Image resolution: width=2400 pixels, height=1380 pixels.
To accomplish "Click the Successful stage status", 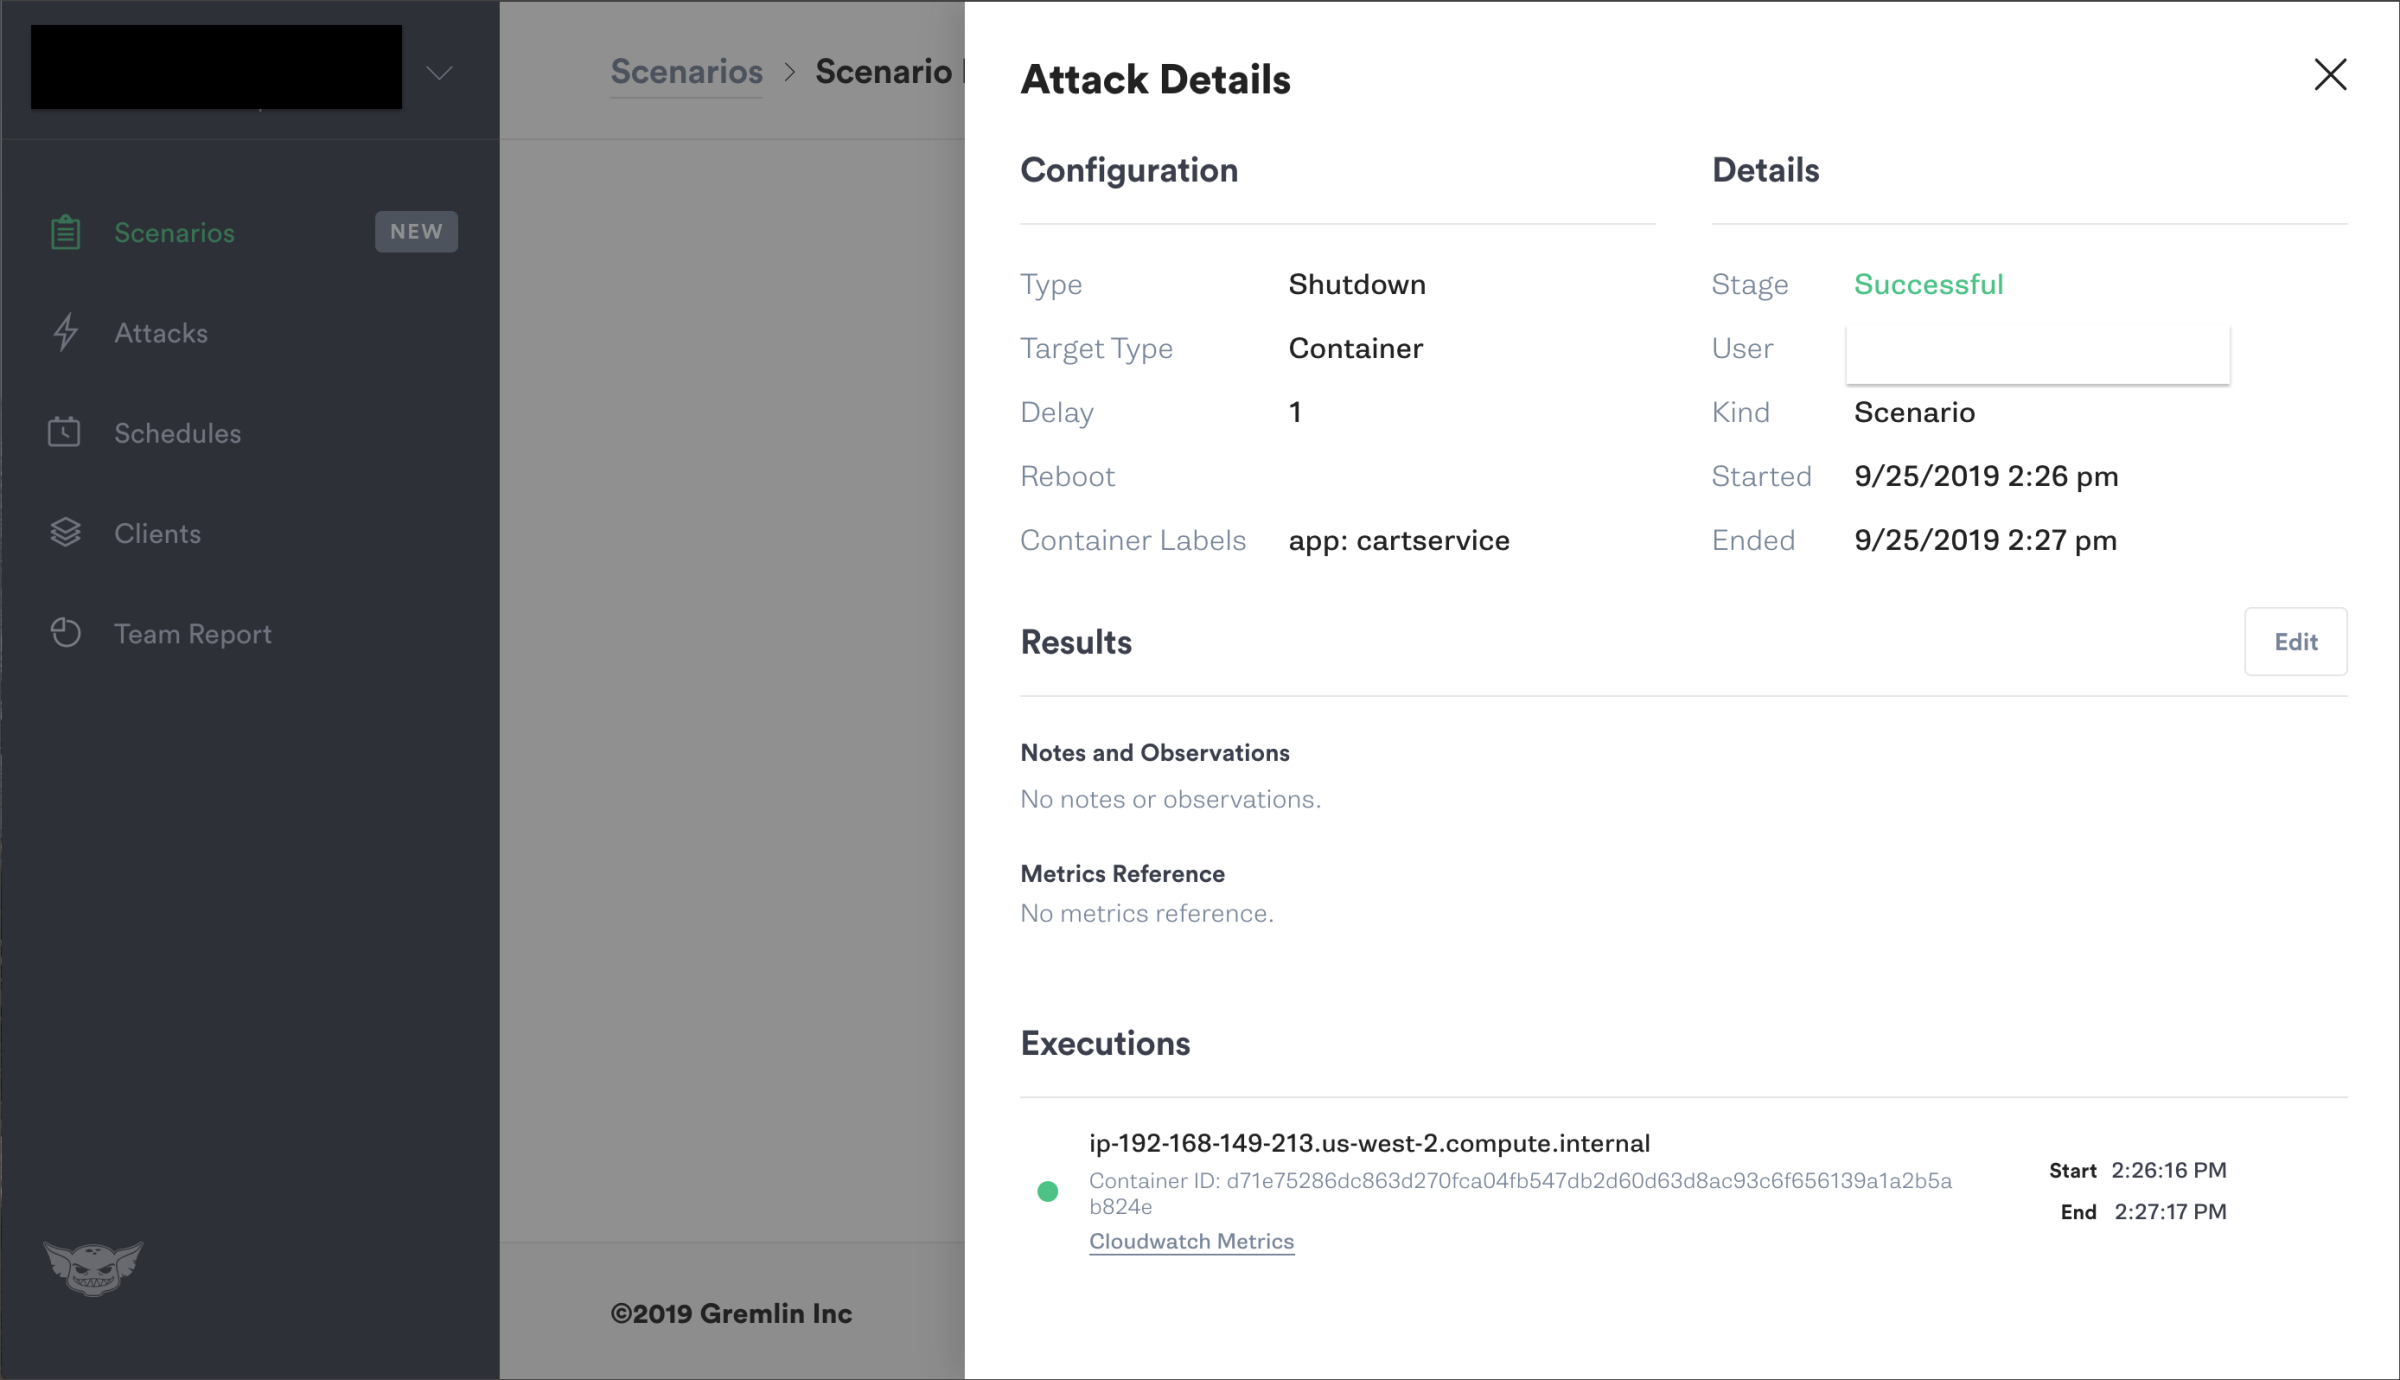I will click(1928, 284).
